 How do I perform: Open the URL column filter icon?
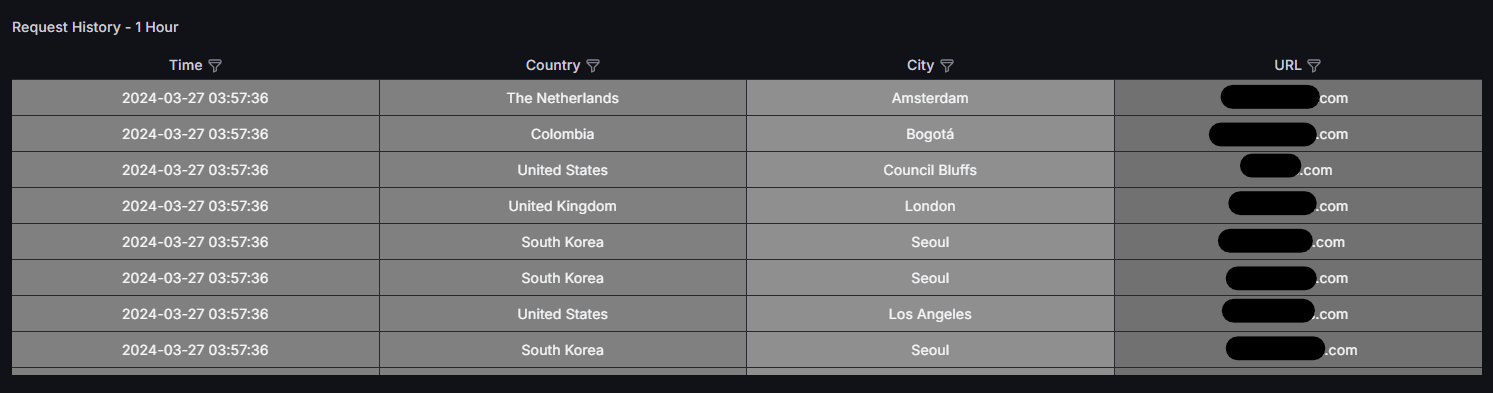(x=1314, y=65)
